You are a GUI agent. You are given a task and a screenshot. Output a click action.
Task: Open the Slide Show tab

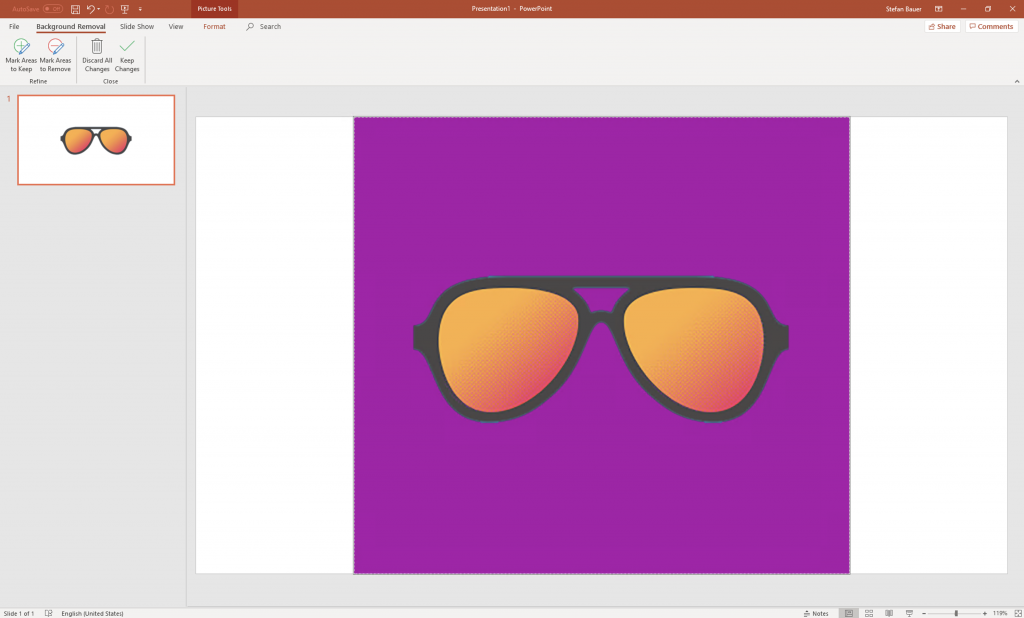pos(137,27)
